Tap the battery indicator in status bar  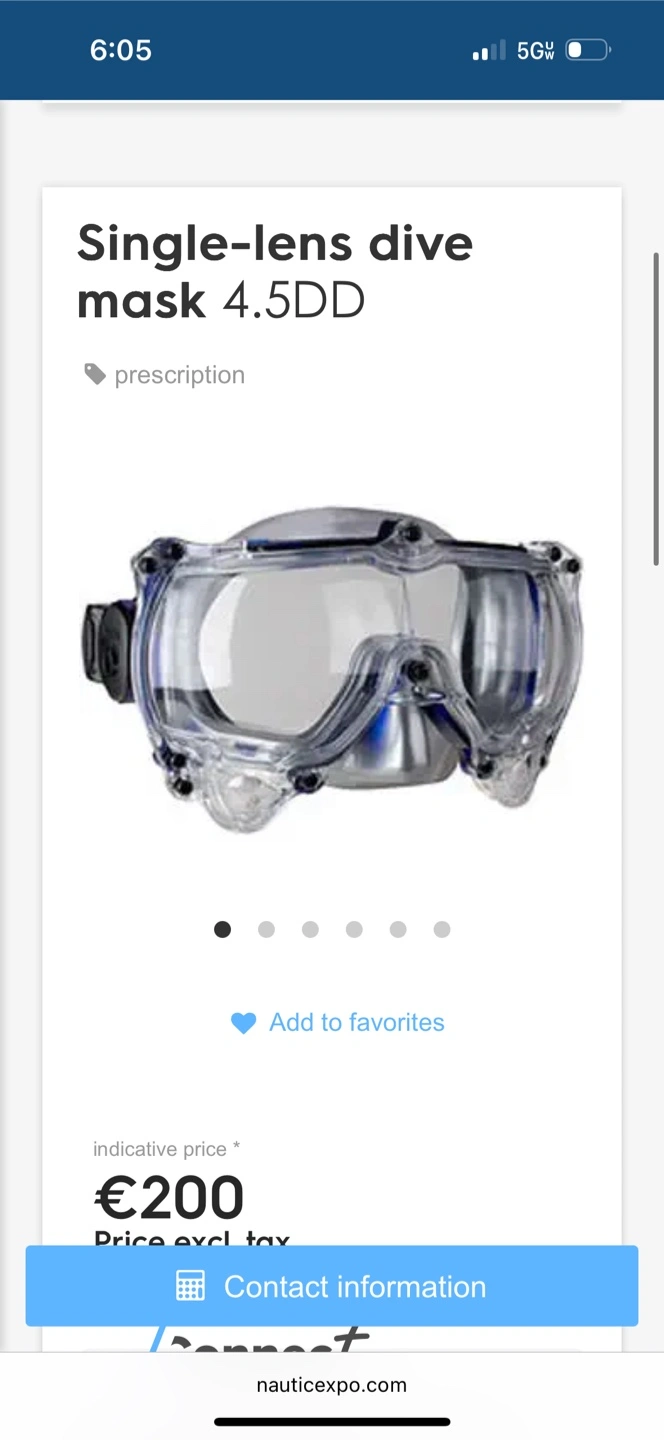click(588, 50)
